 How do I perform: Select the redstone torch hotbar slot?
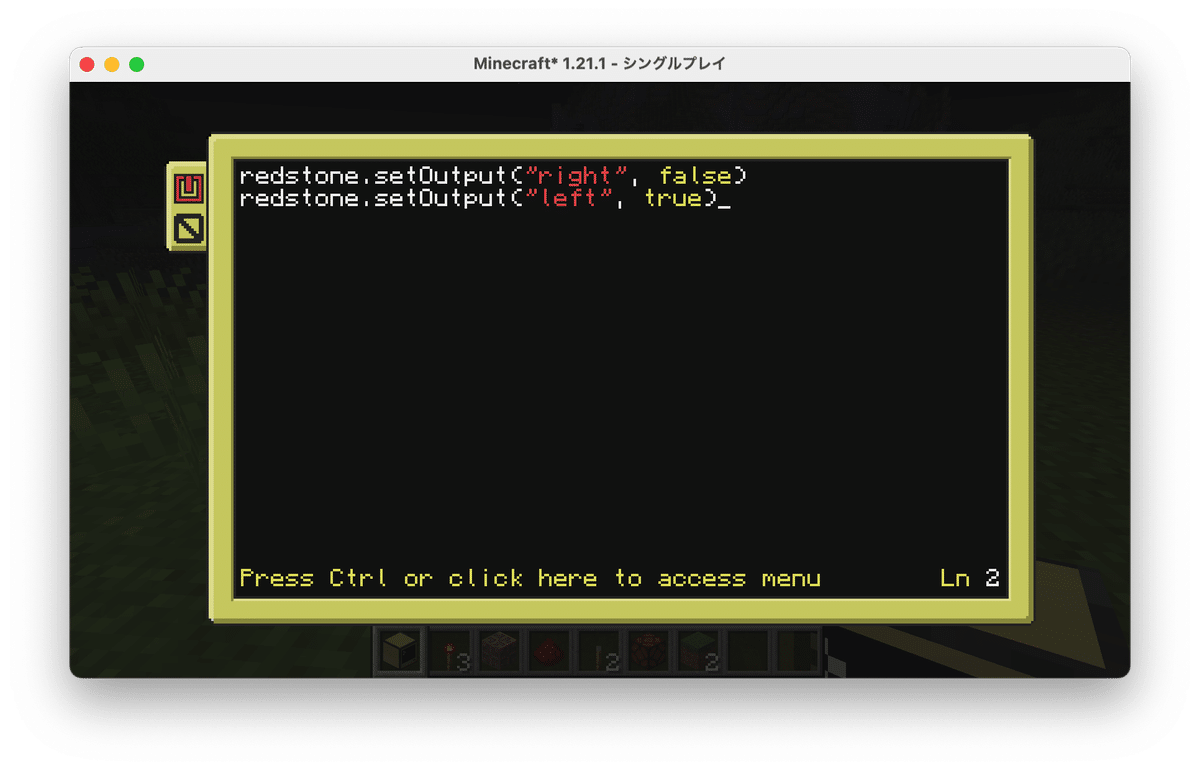point(451,652)
